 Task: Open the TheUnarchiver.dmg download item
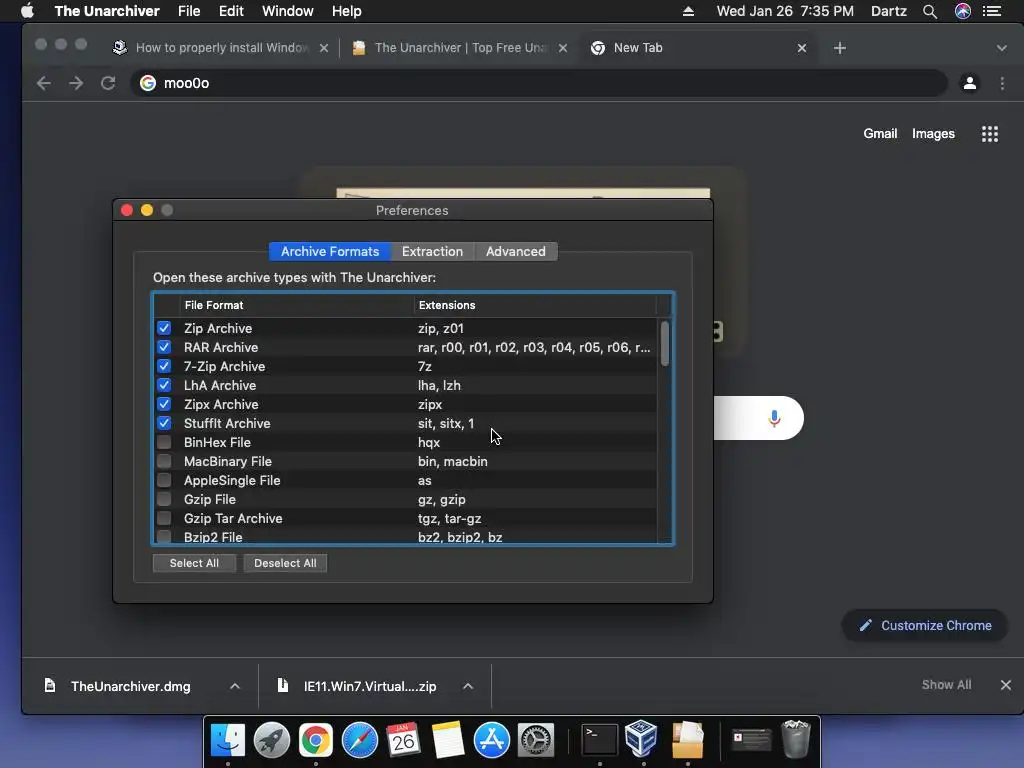tap(130, 686)
